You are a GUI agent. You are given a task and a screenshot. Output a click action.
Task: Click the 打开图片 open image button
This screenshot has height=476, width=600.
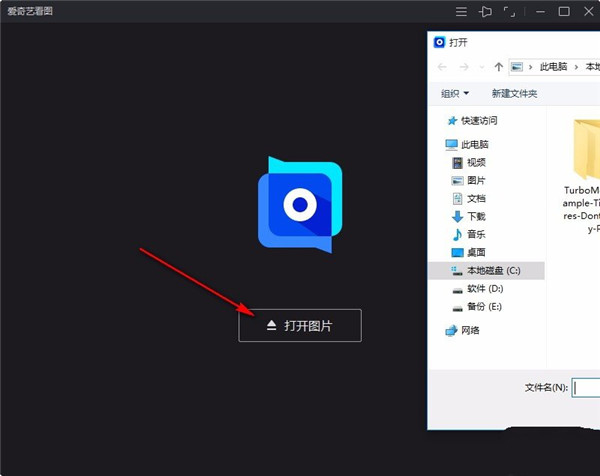(x=299, y=326)
